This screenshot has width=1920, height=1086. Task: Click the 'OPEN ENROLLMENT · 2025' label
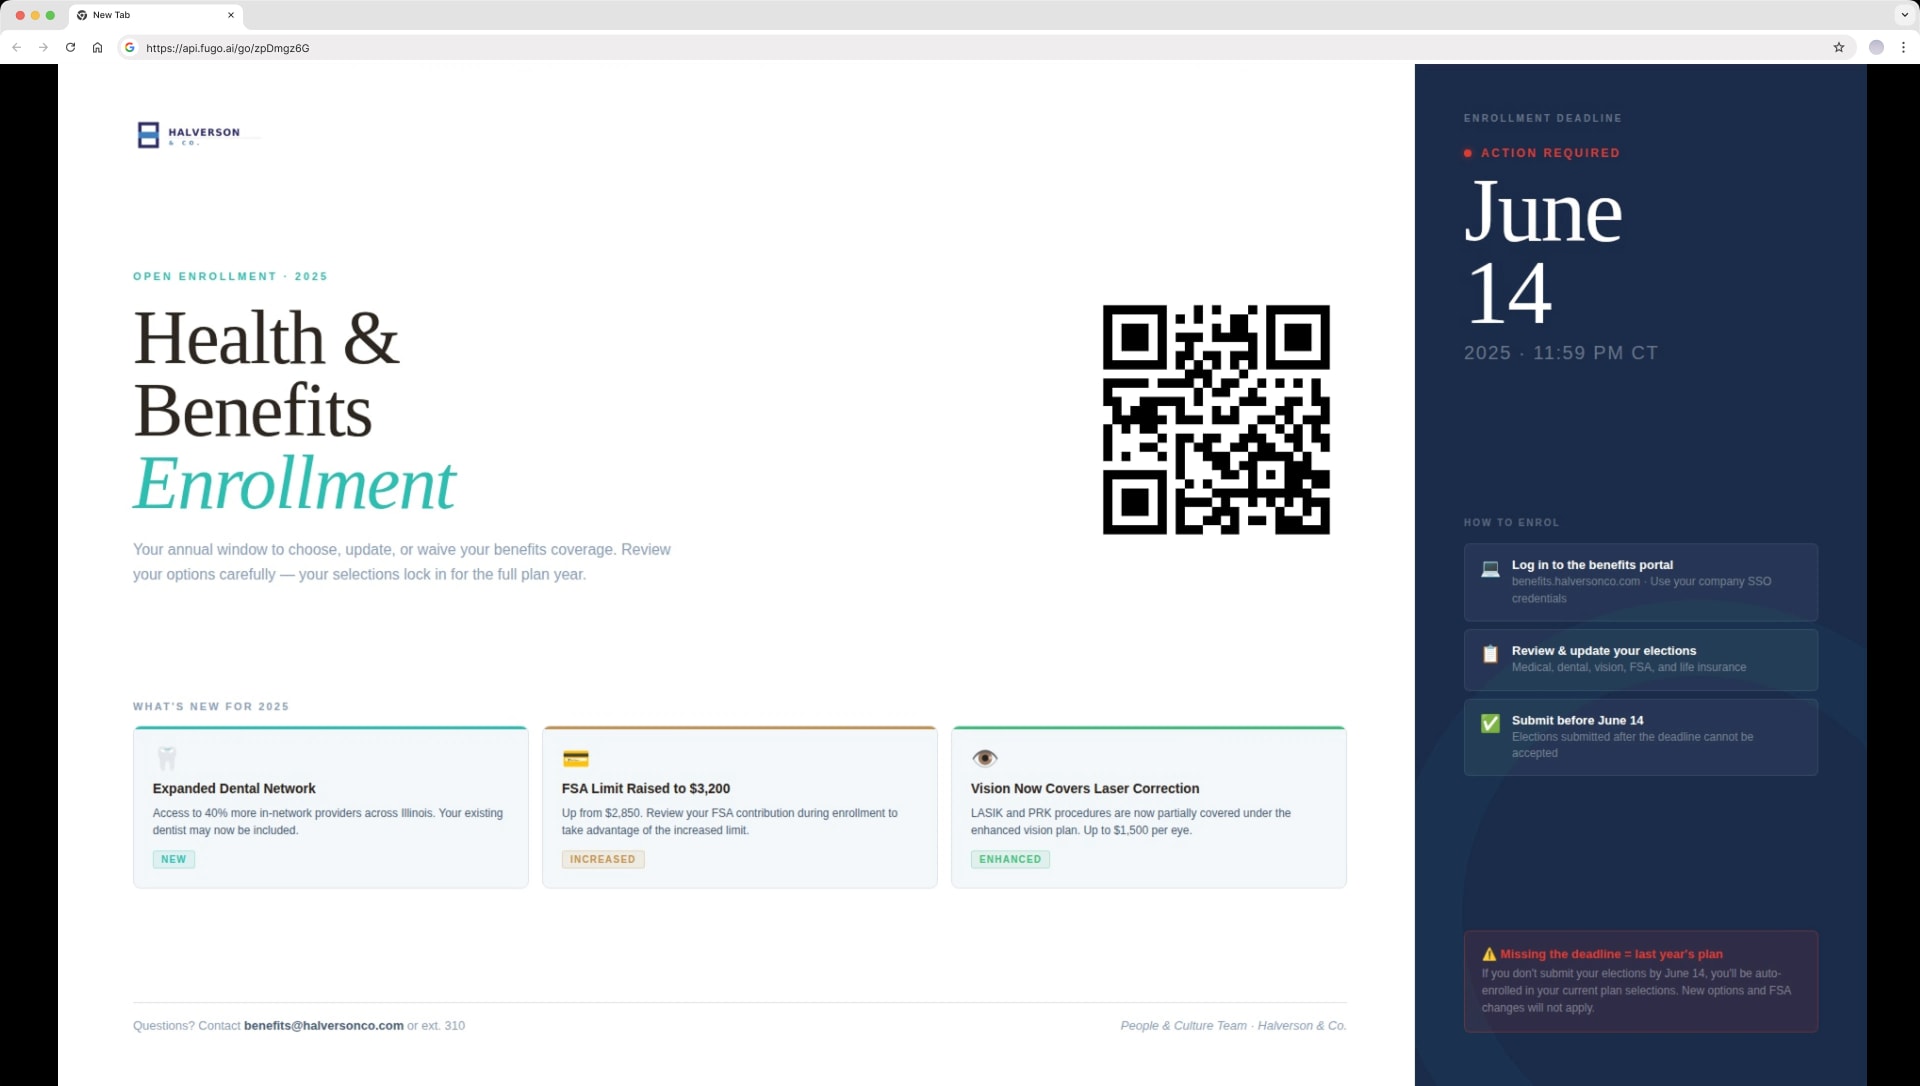click(230, 276)
